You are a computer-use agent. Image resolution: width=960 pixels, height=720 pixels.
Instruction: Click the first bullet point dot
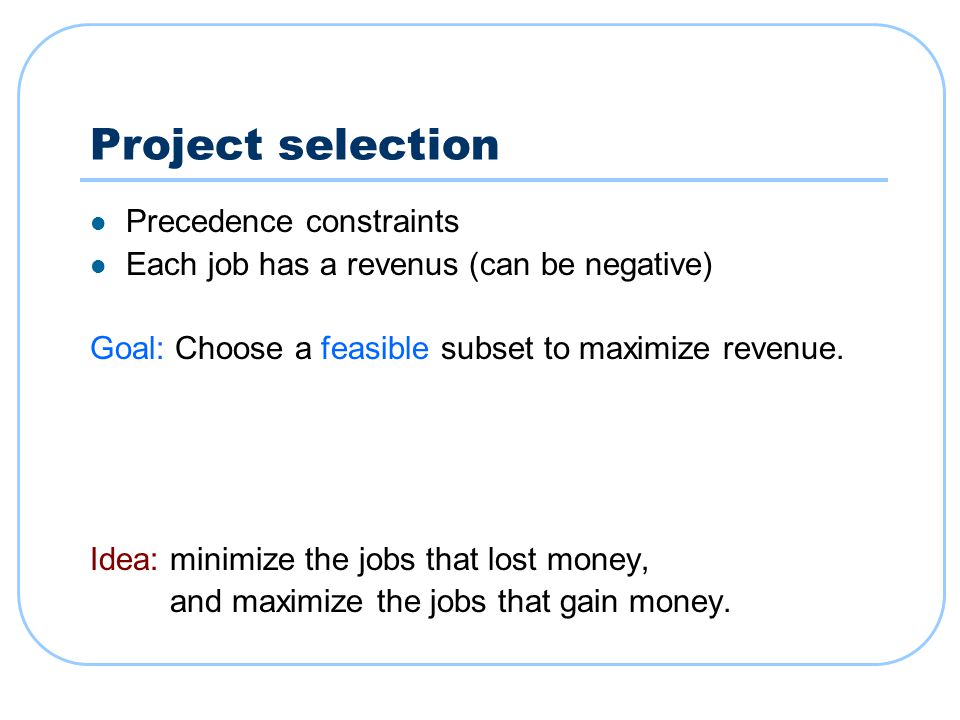point(98,223)
